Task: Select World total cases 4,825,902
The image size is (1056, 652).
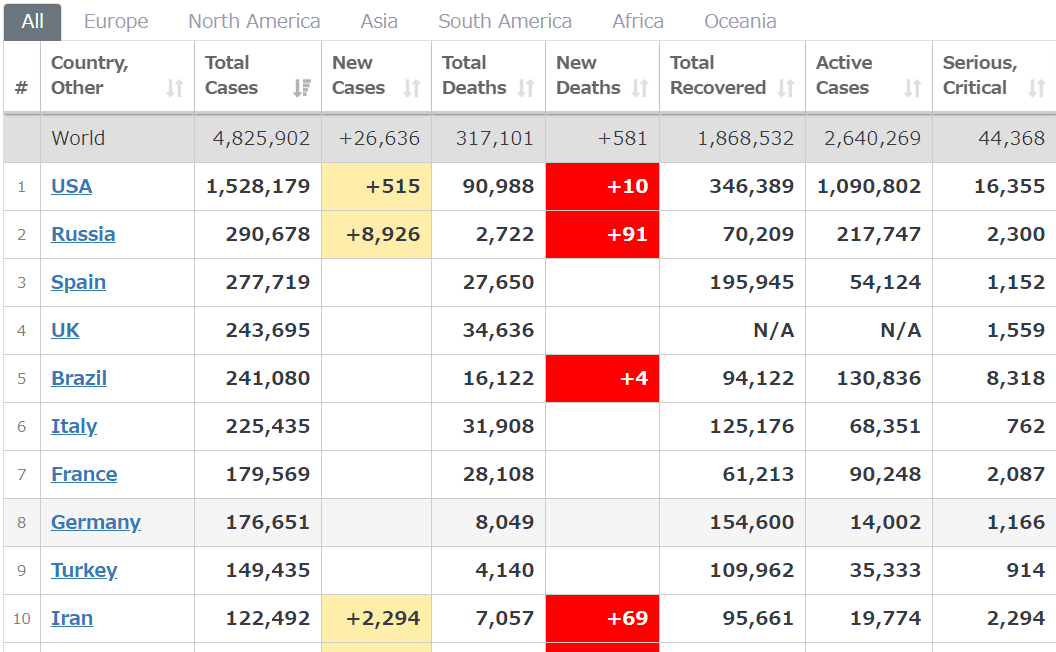Action: (261, 138)
